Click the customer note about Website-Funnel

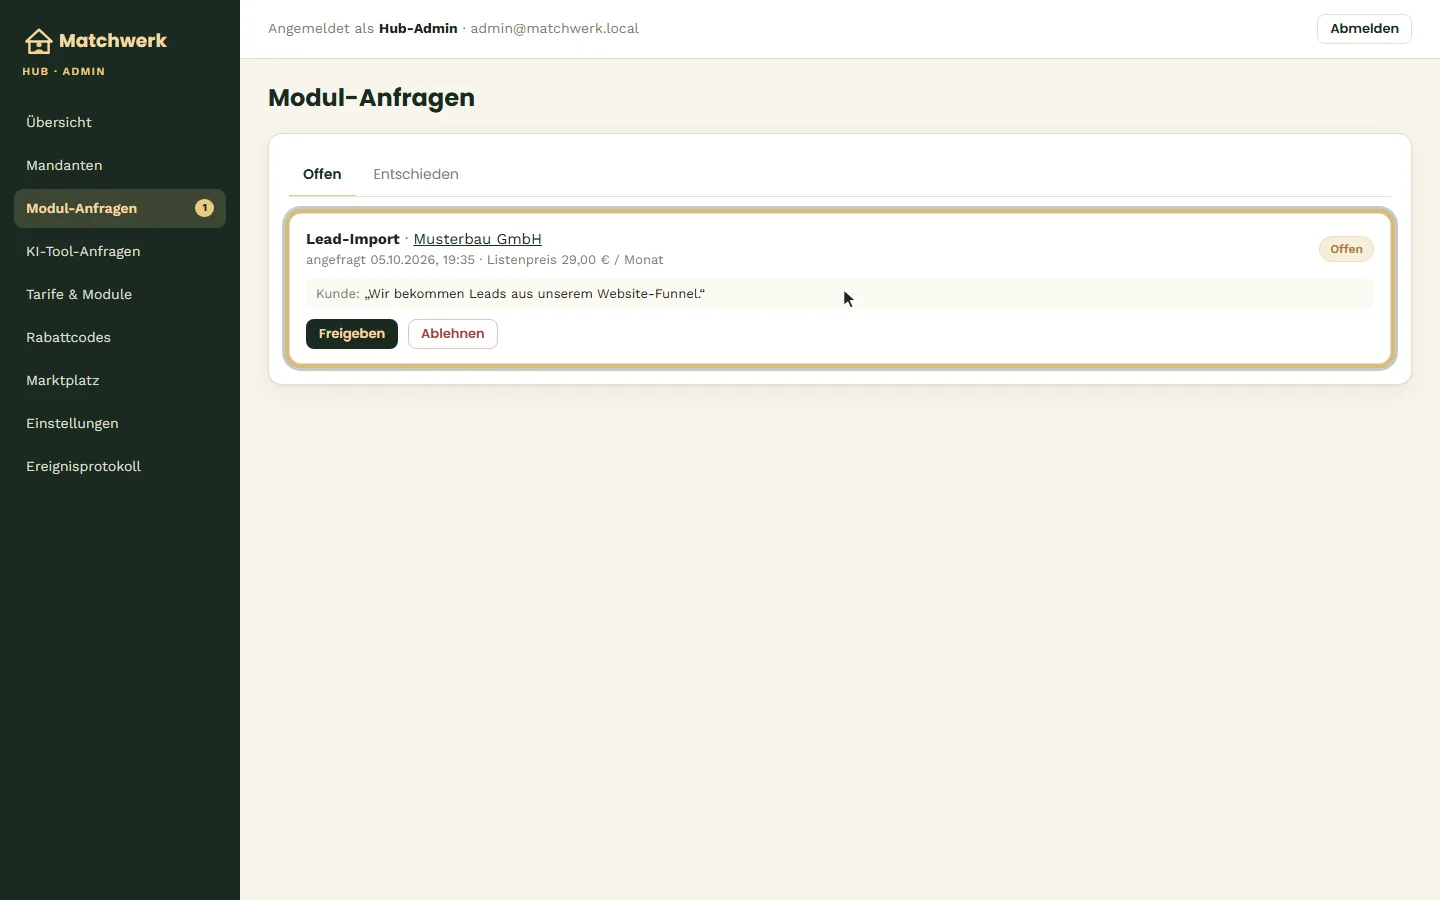click(839, 294)
